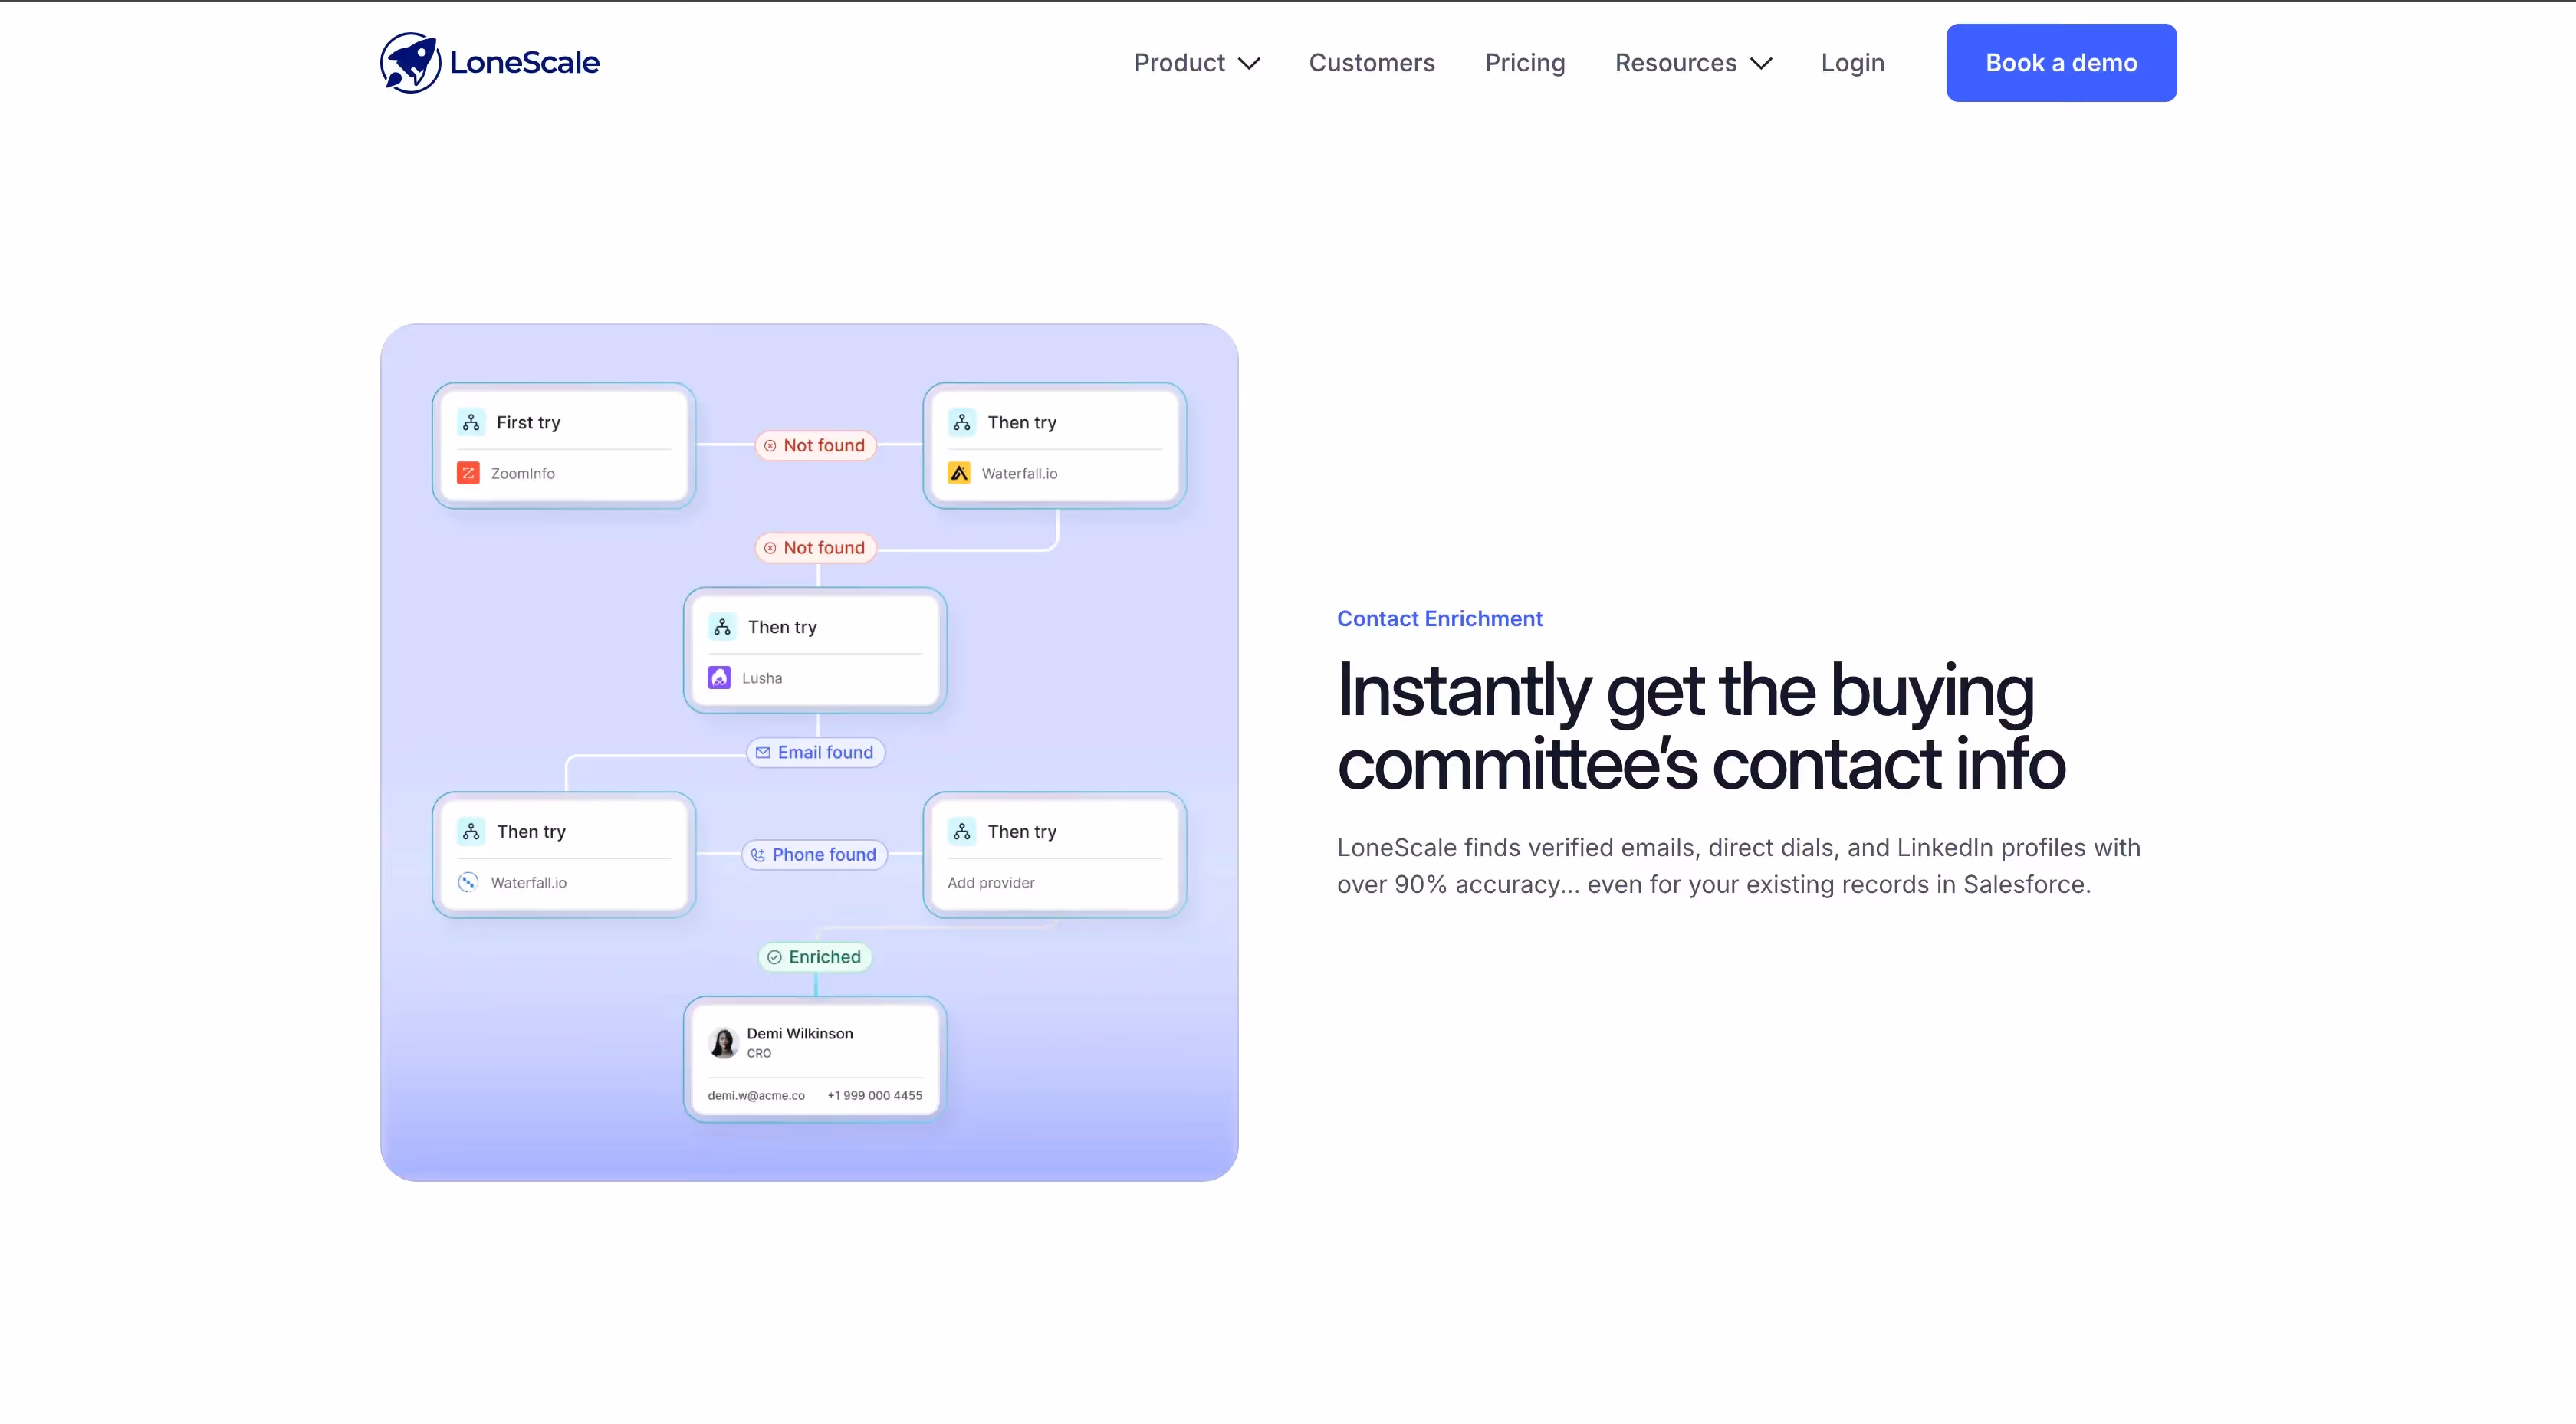Click the Add provider text
Image resolution: width=2576 pixels, height=1424 pixels.
pyautogui.click(x=991, y=883)
